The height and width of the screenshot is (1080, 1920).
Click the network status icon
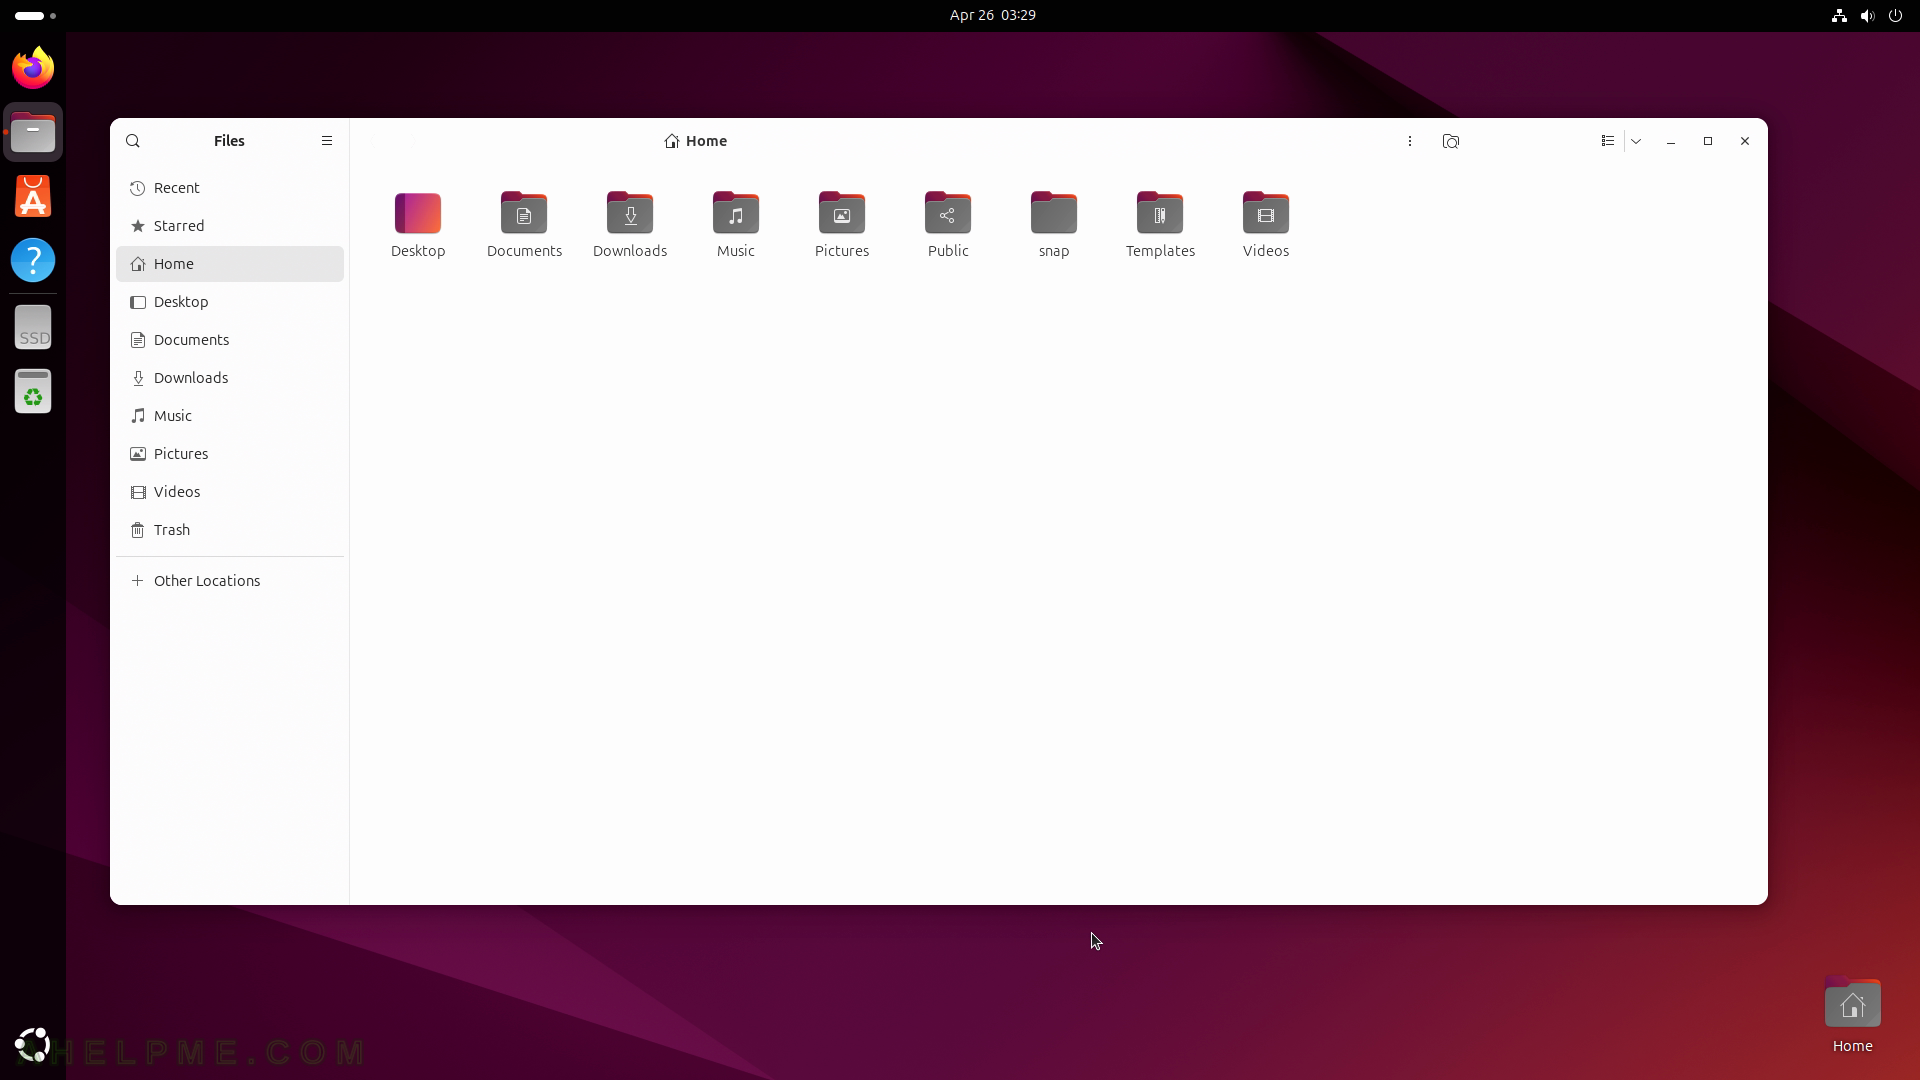point(1839,15)
